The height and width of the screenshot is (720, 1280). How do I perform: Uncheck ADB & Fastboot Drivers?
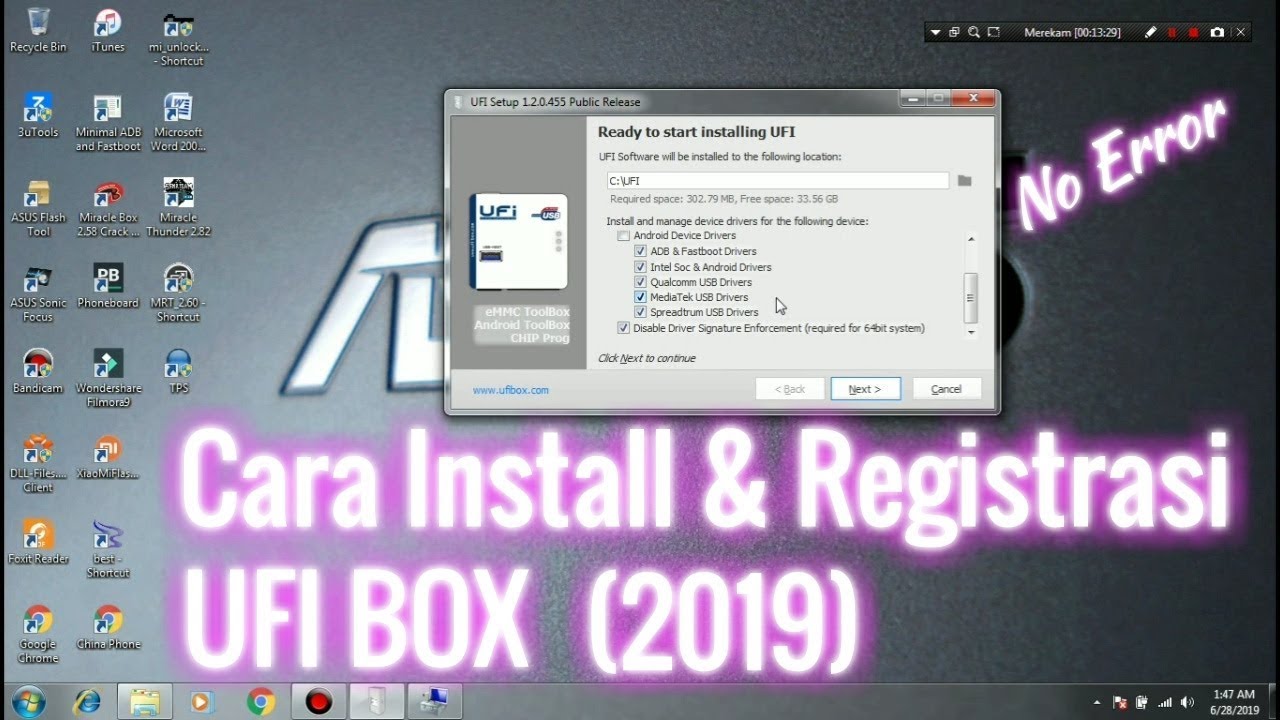point(640,251)
